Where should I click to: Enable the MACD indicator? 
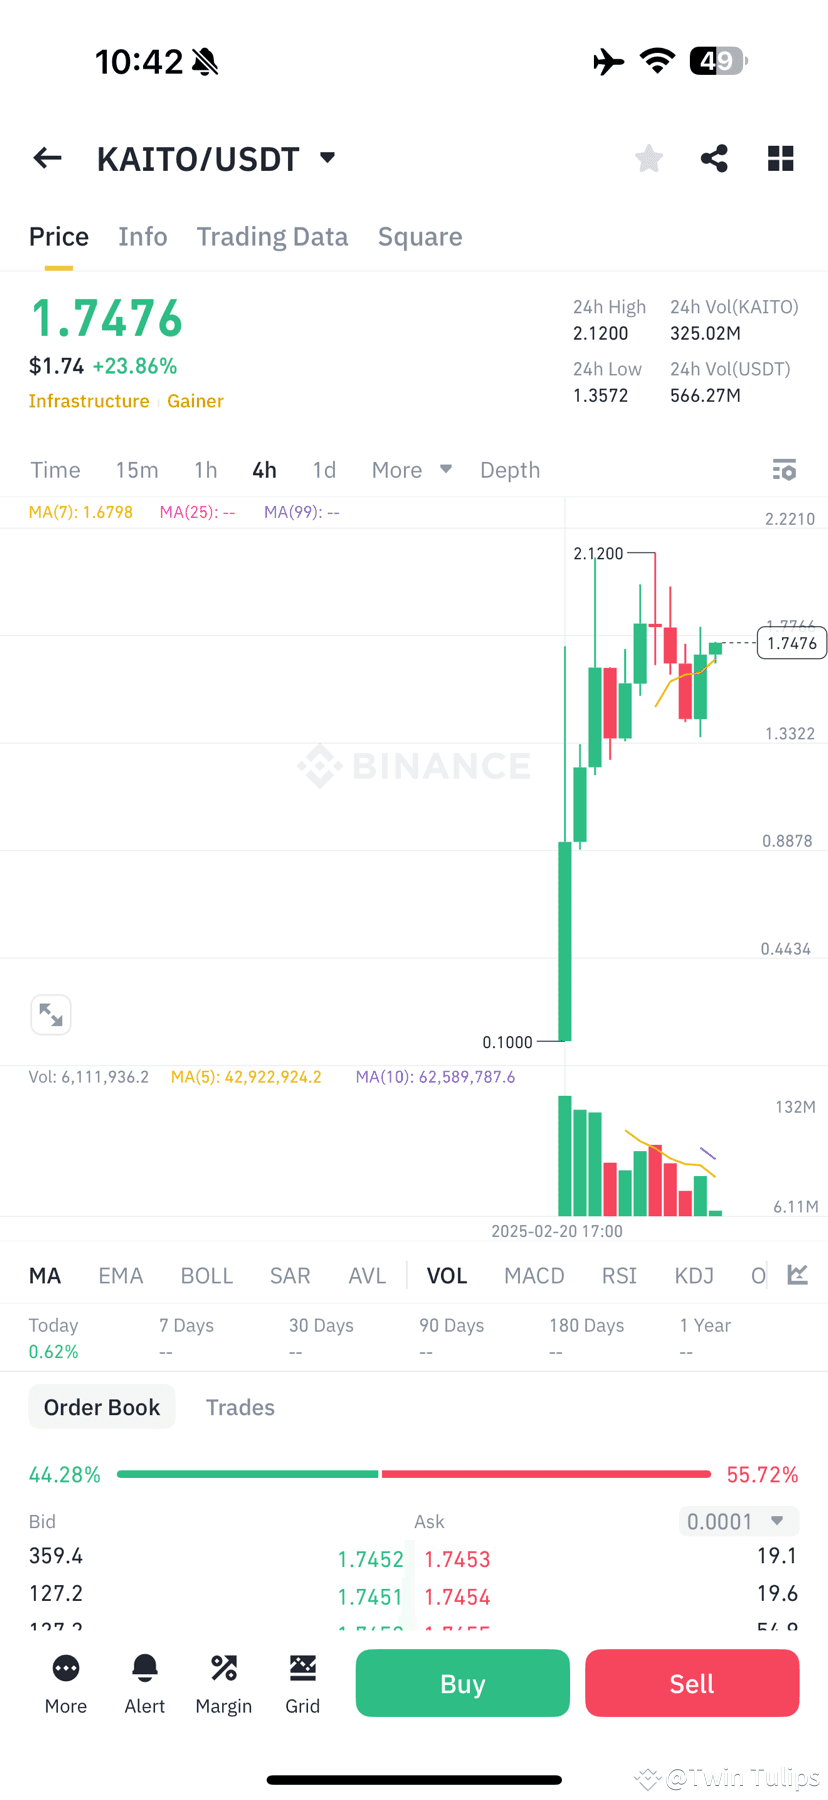(534, 1275)
